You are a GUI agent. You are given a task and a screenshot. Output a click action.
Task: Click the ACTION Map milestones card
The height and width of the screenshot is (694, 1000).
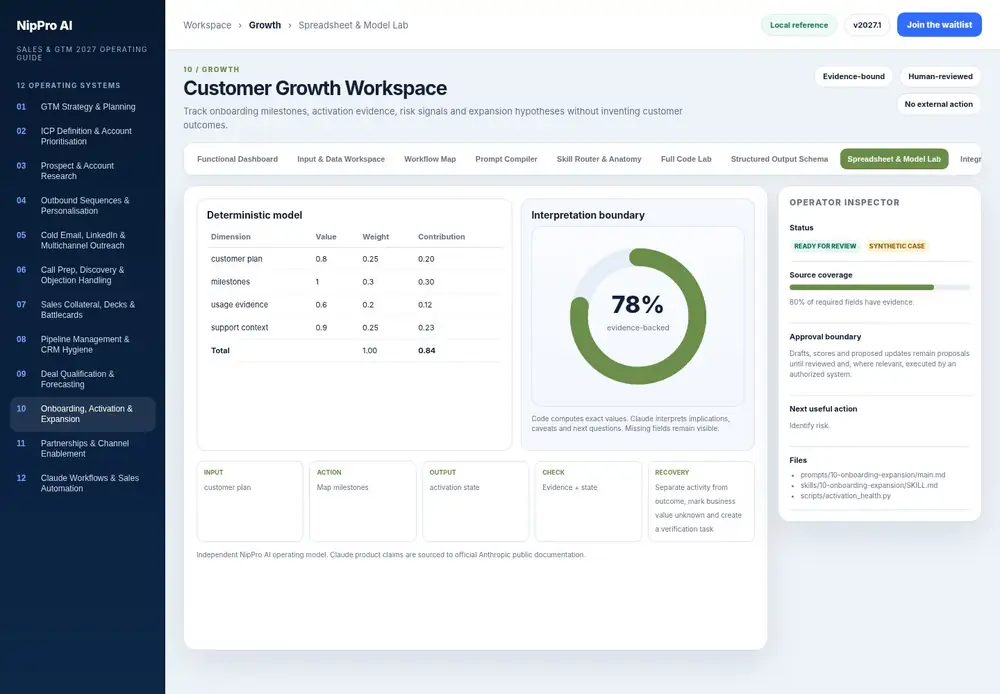point(362,501)
